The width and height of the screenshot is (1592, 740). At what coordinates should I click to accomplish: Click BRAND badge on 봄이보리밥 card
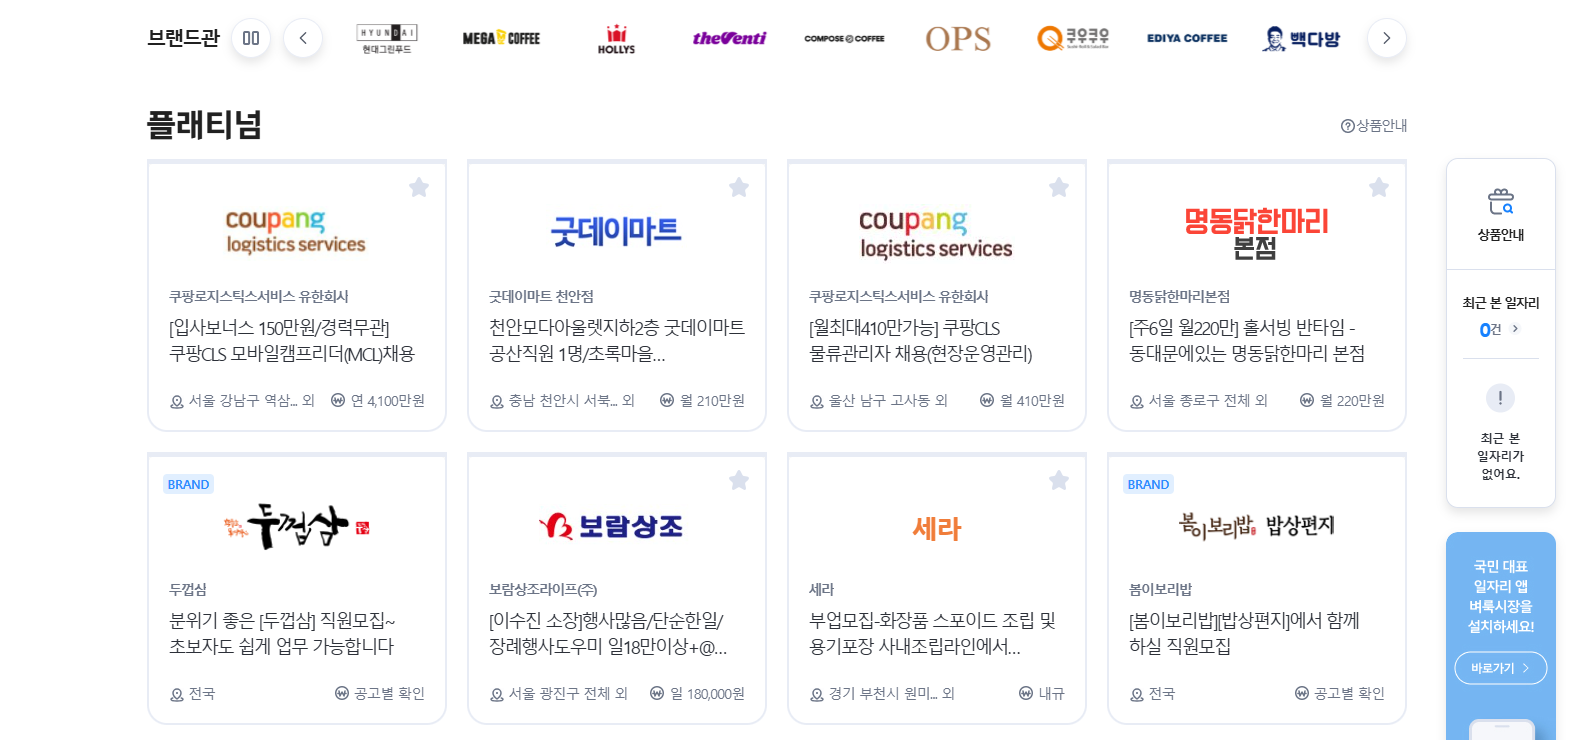pyautogui.click(x=1148, y=484)
